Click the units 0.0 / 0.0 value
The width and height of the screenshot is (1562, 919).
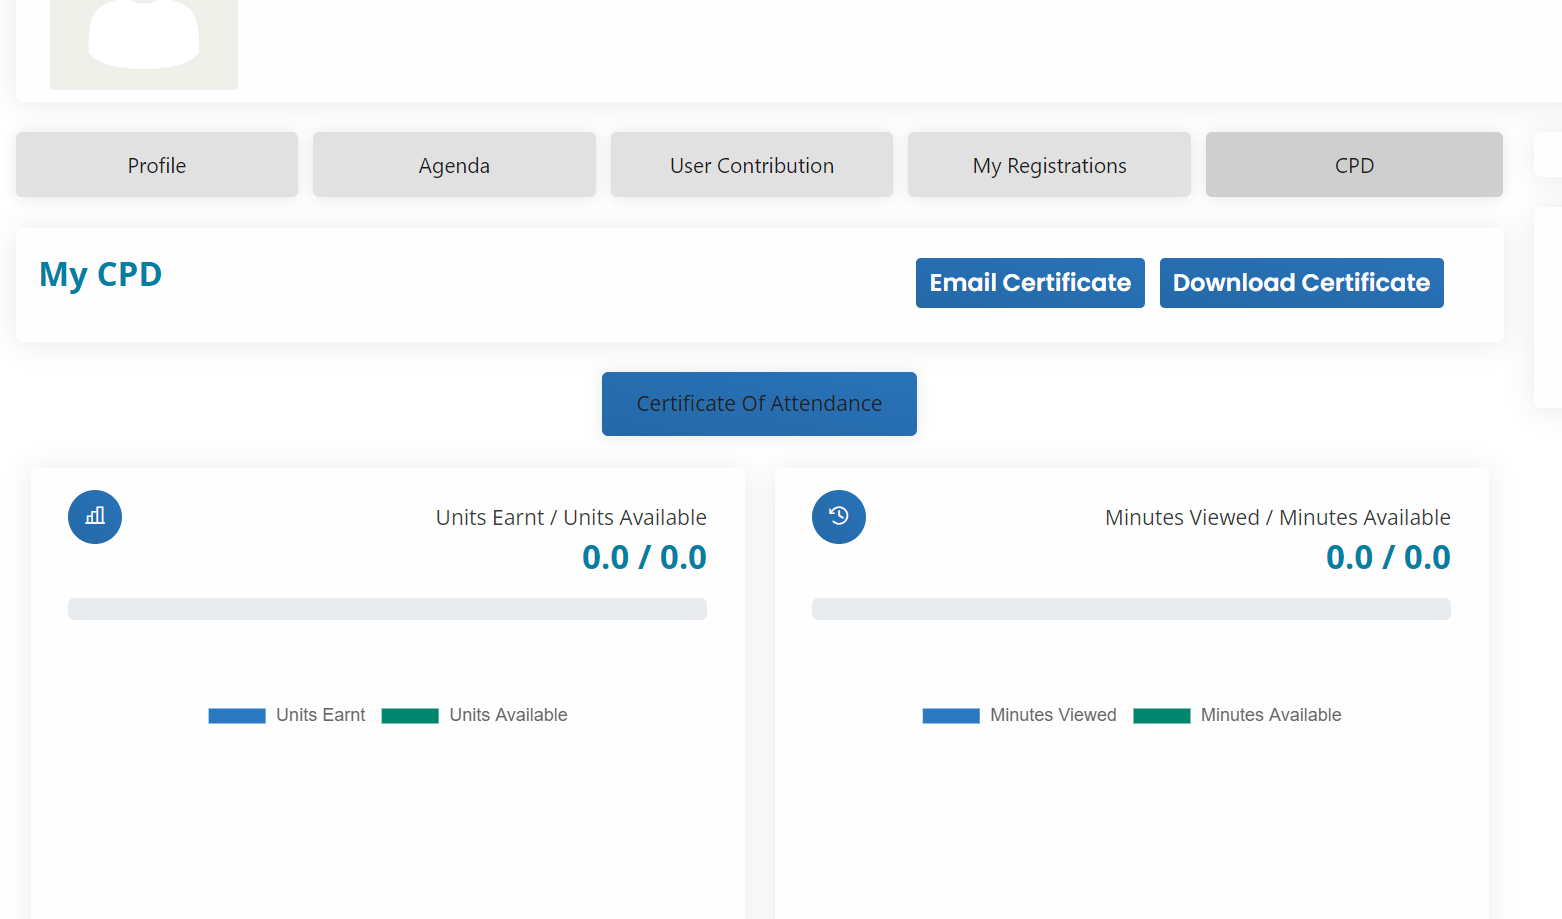point(644,557)
